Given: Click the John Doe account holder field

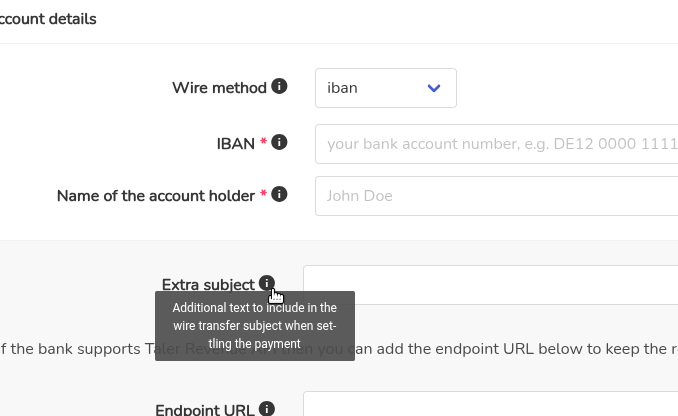Looking at the screenshot, I should pyautogui.click(x=496, y=196).
